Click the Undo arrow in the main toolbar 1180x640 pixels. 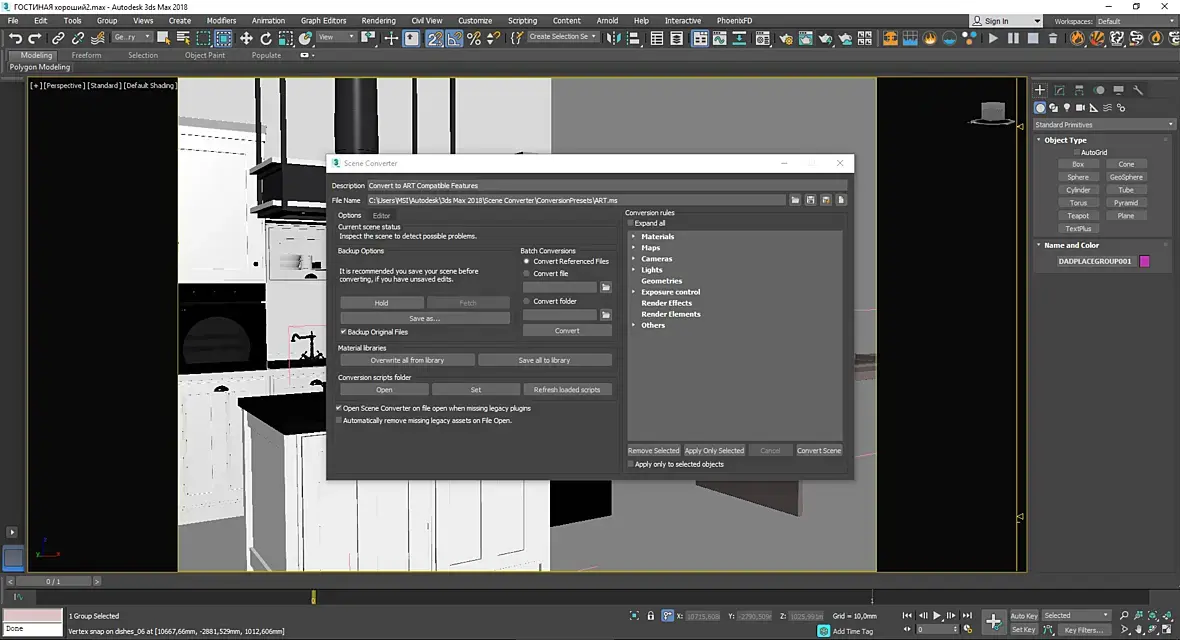pyautogui.click(x=15, y=38)
